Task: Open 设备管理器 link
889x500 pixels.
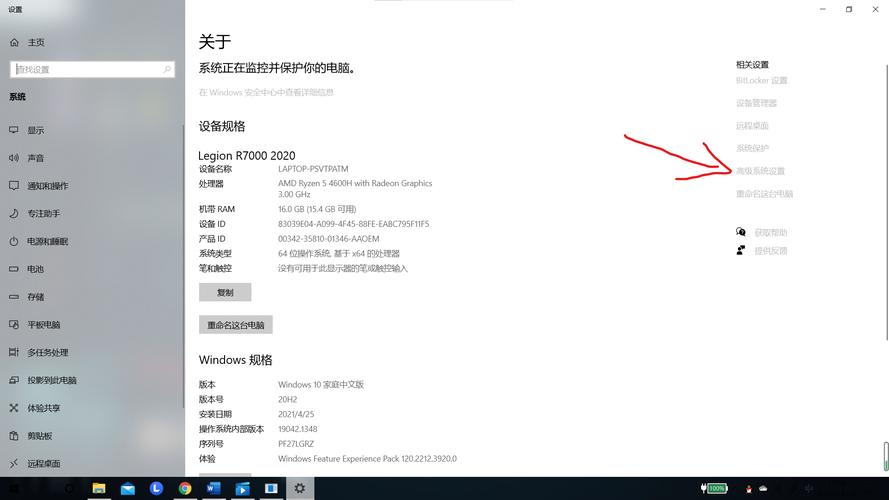Action: [756, 103]
